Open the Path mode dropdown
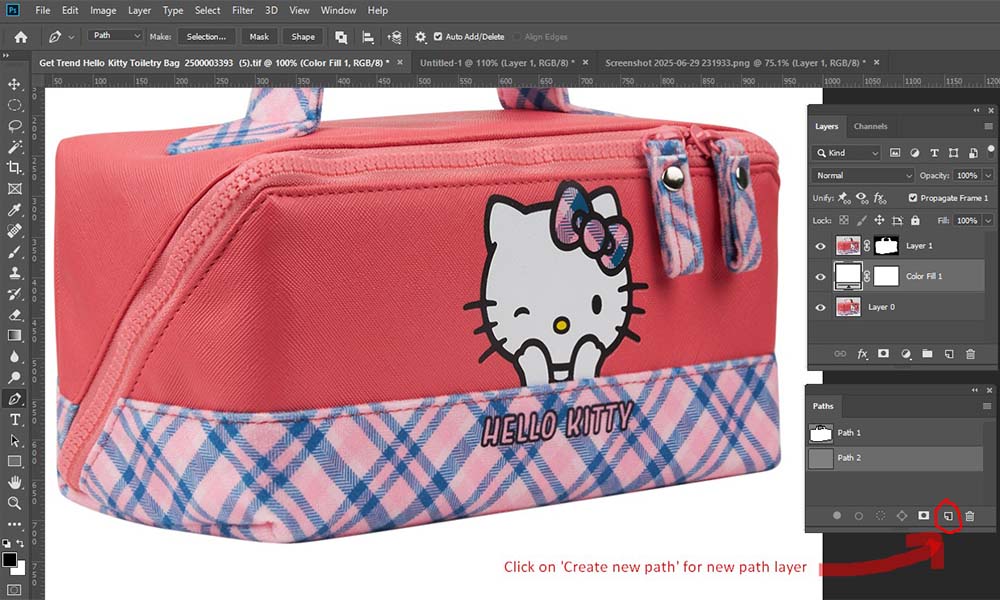 [x=115, y=36]
